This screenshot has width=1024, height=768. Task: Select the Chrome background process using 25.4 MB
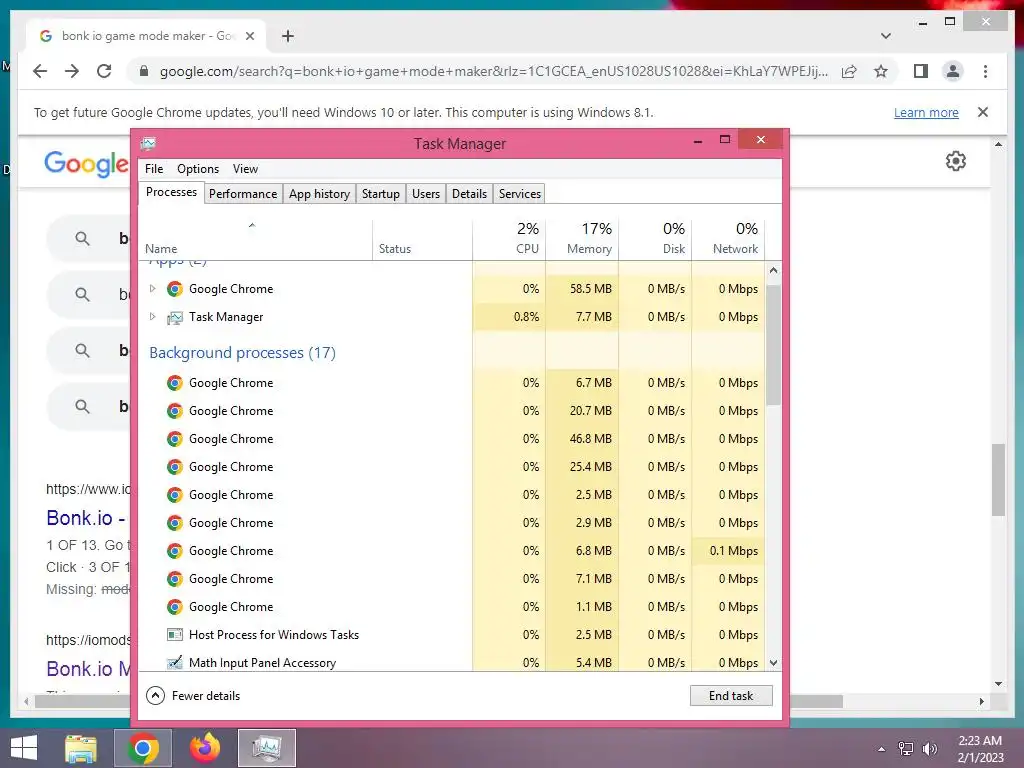point(451,467)
